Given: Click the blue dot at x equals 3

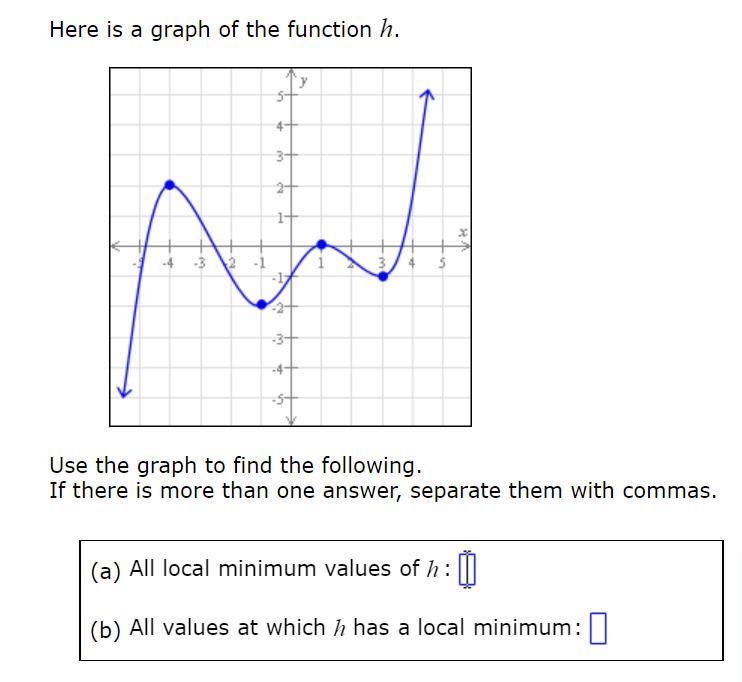Looking at the screenshot, I should click(x=383, y=276).
